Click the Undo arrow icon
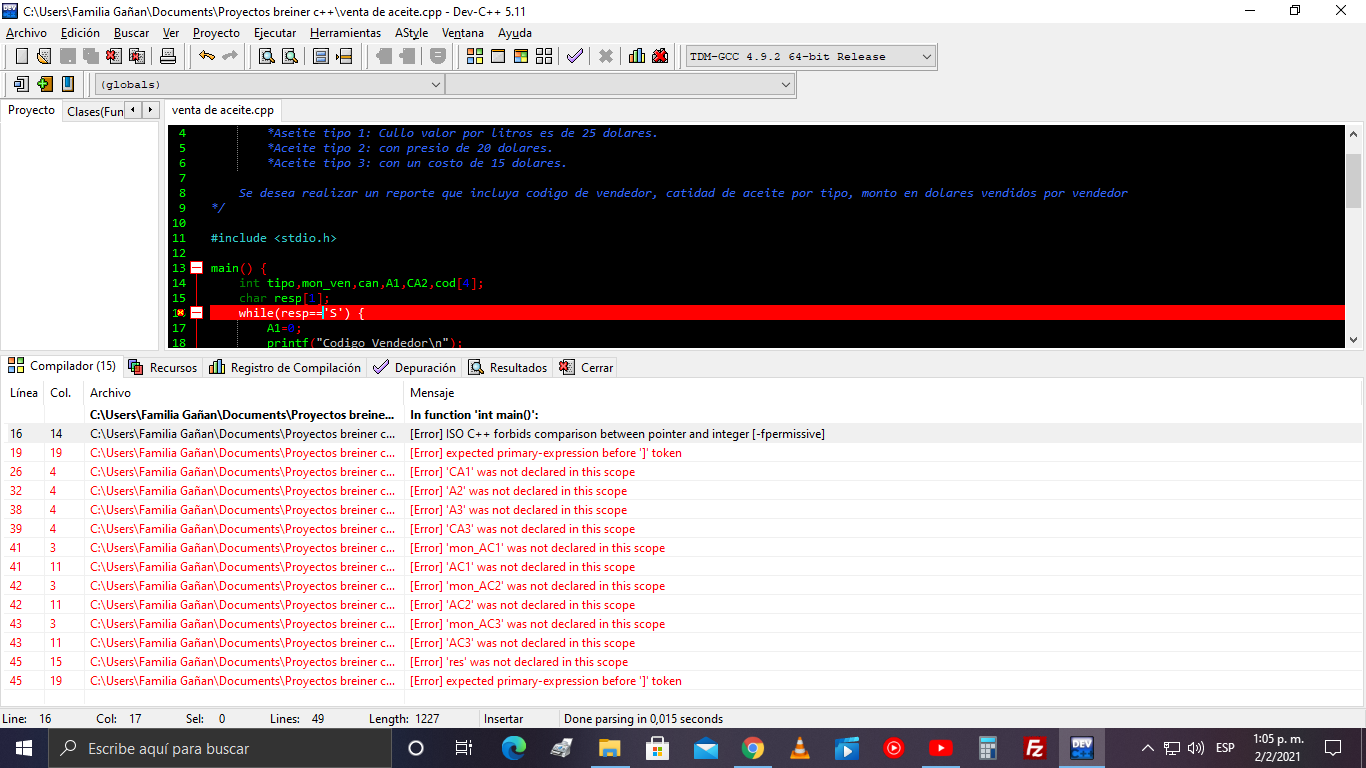Screen dimensions: 1366x768 tap(206, 56)
